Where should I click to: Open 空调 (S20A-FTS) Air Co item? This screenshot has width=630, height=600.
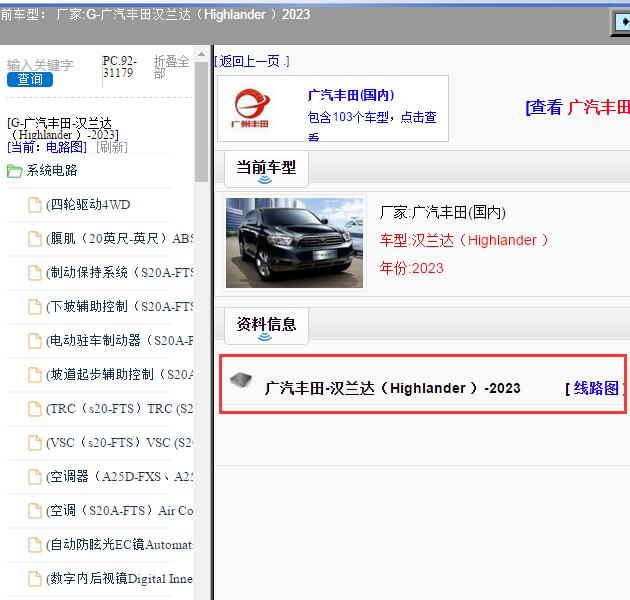119,510
